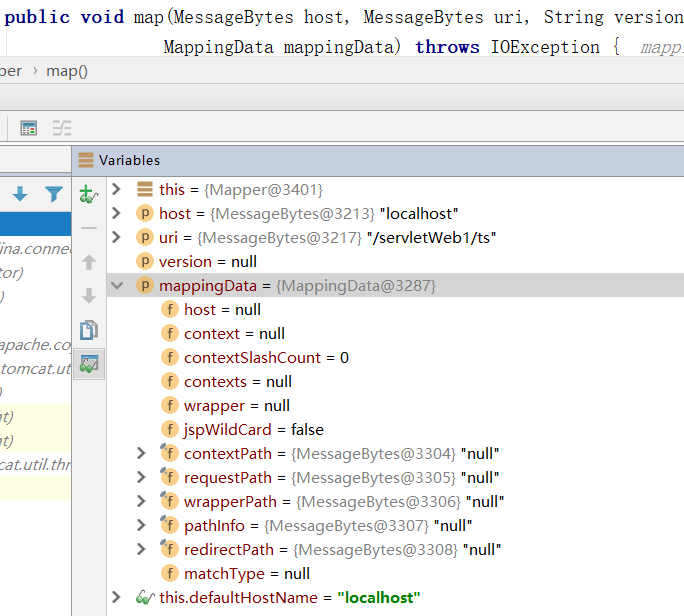Image resolution: width=684 pixels, height=616 pixels.
Task: Click the object icon beside this
Action: 145,189
